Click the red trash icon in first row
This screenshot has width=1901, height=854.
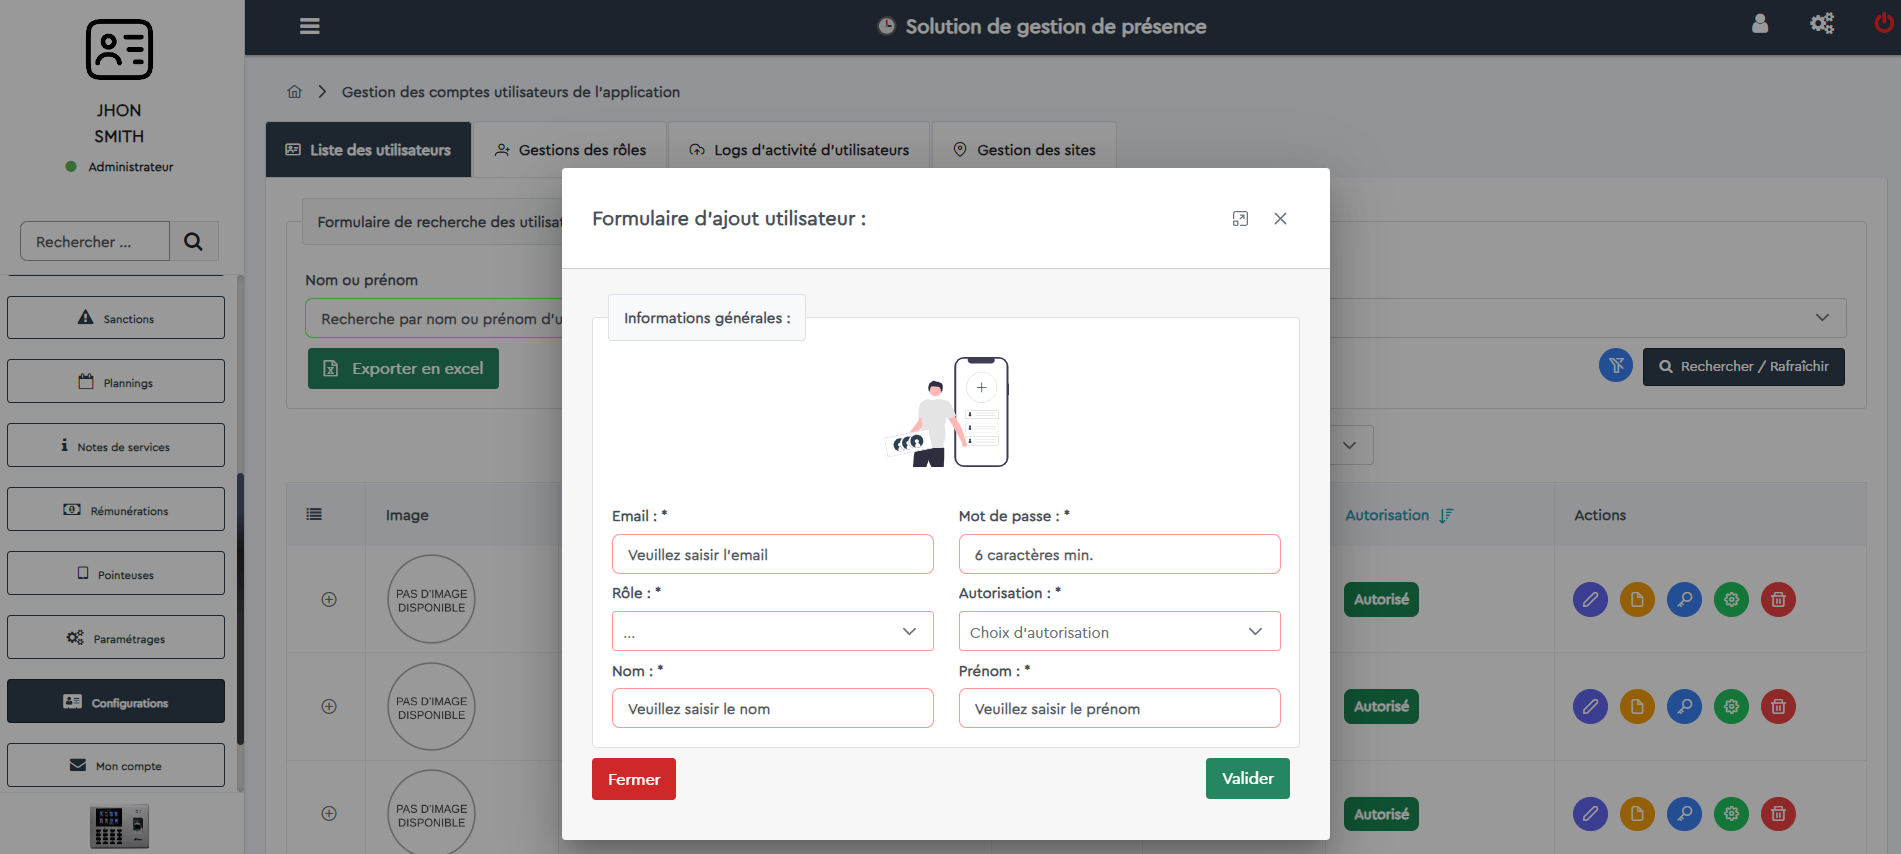[1778, 599]
